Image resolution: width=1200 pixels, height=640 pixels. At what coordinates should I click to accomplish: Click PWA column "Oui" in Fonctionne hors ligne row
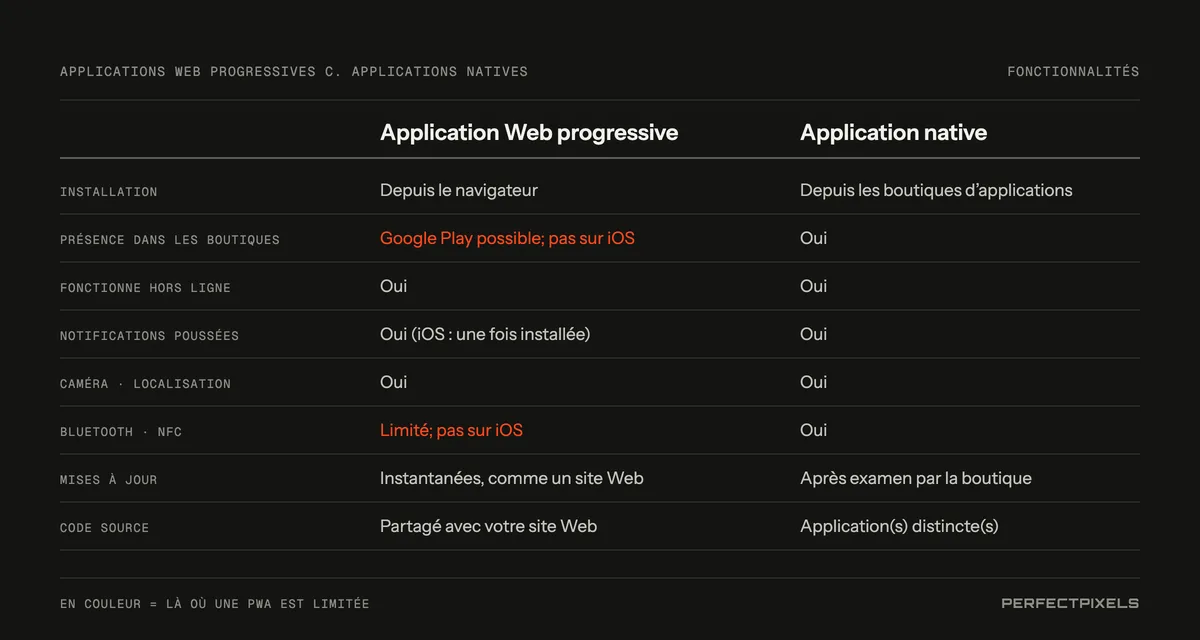(x=393, y=286)
